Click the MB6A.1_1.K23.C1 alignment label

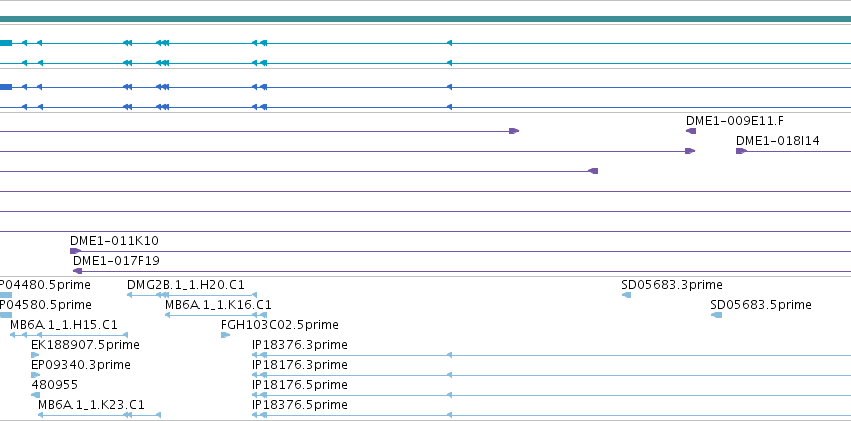click(x=91, y=405)
